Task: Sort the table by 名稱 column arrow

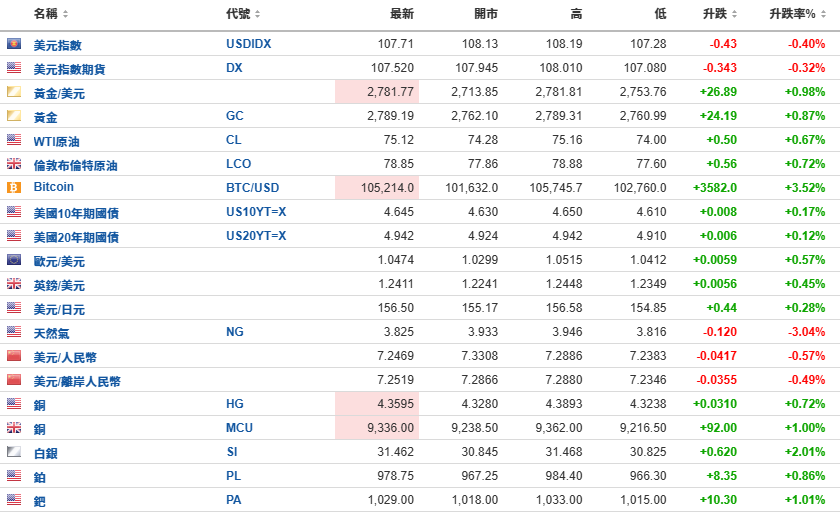Action: [66, 14]
